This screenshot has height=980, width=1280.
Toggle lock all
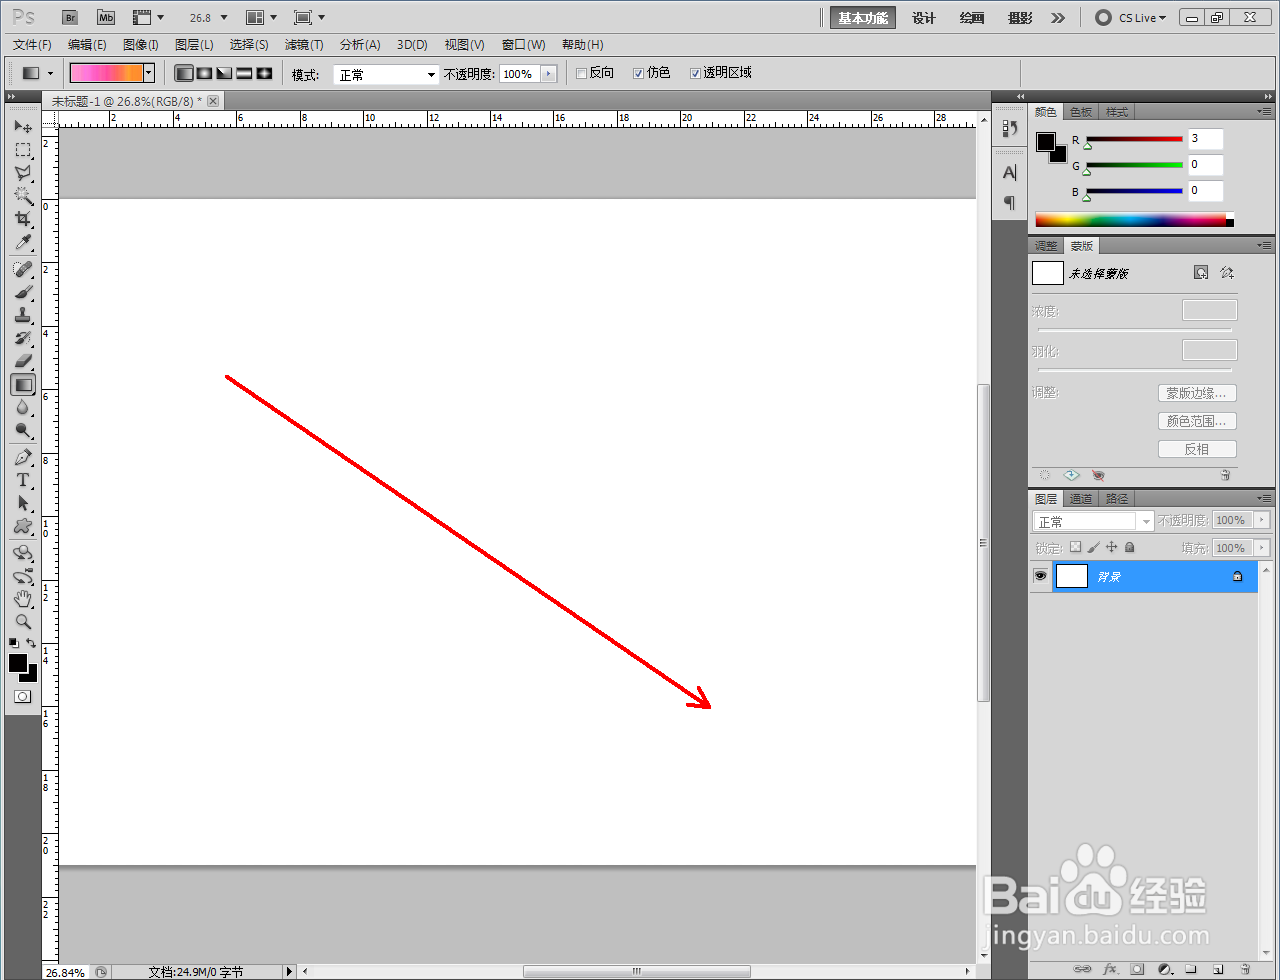(x=1130, y=548)
